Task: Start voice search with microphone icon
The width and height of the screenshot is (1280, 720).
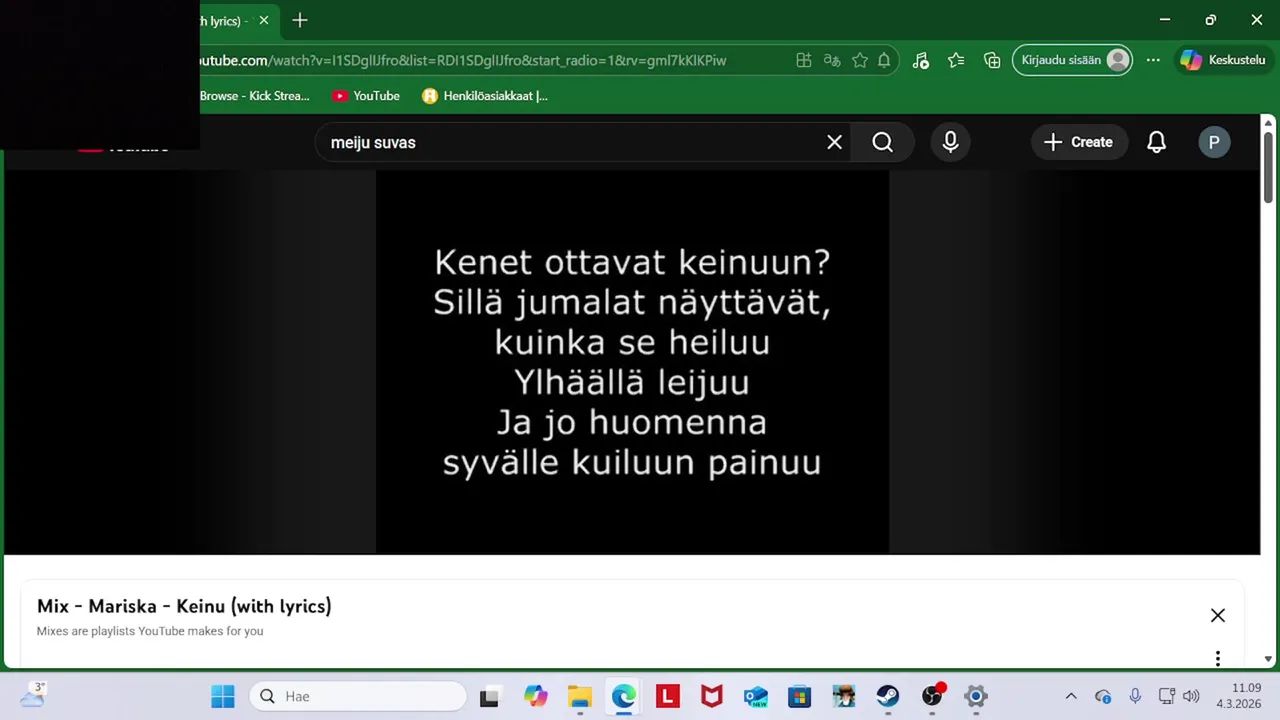Action: pos(951,142)
